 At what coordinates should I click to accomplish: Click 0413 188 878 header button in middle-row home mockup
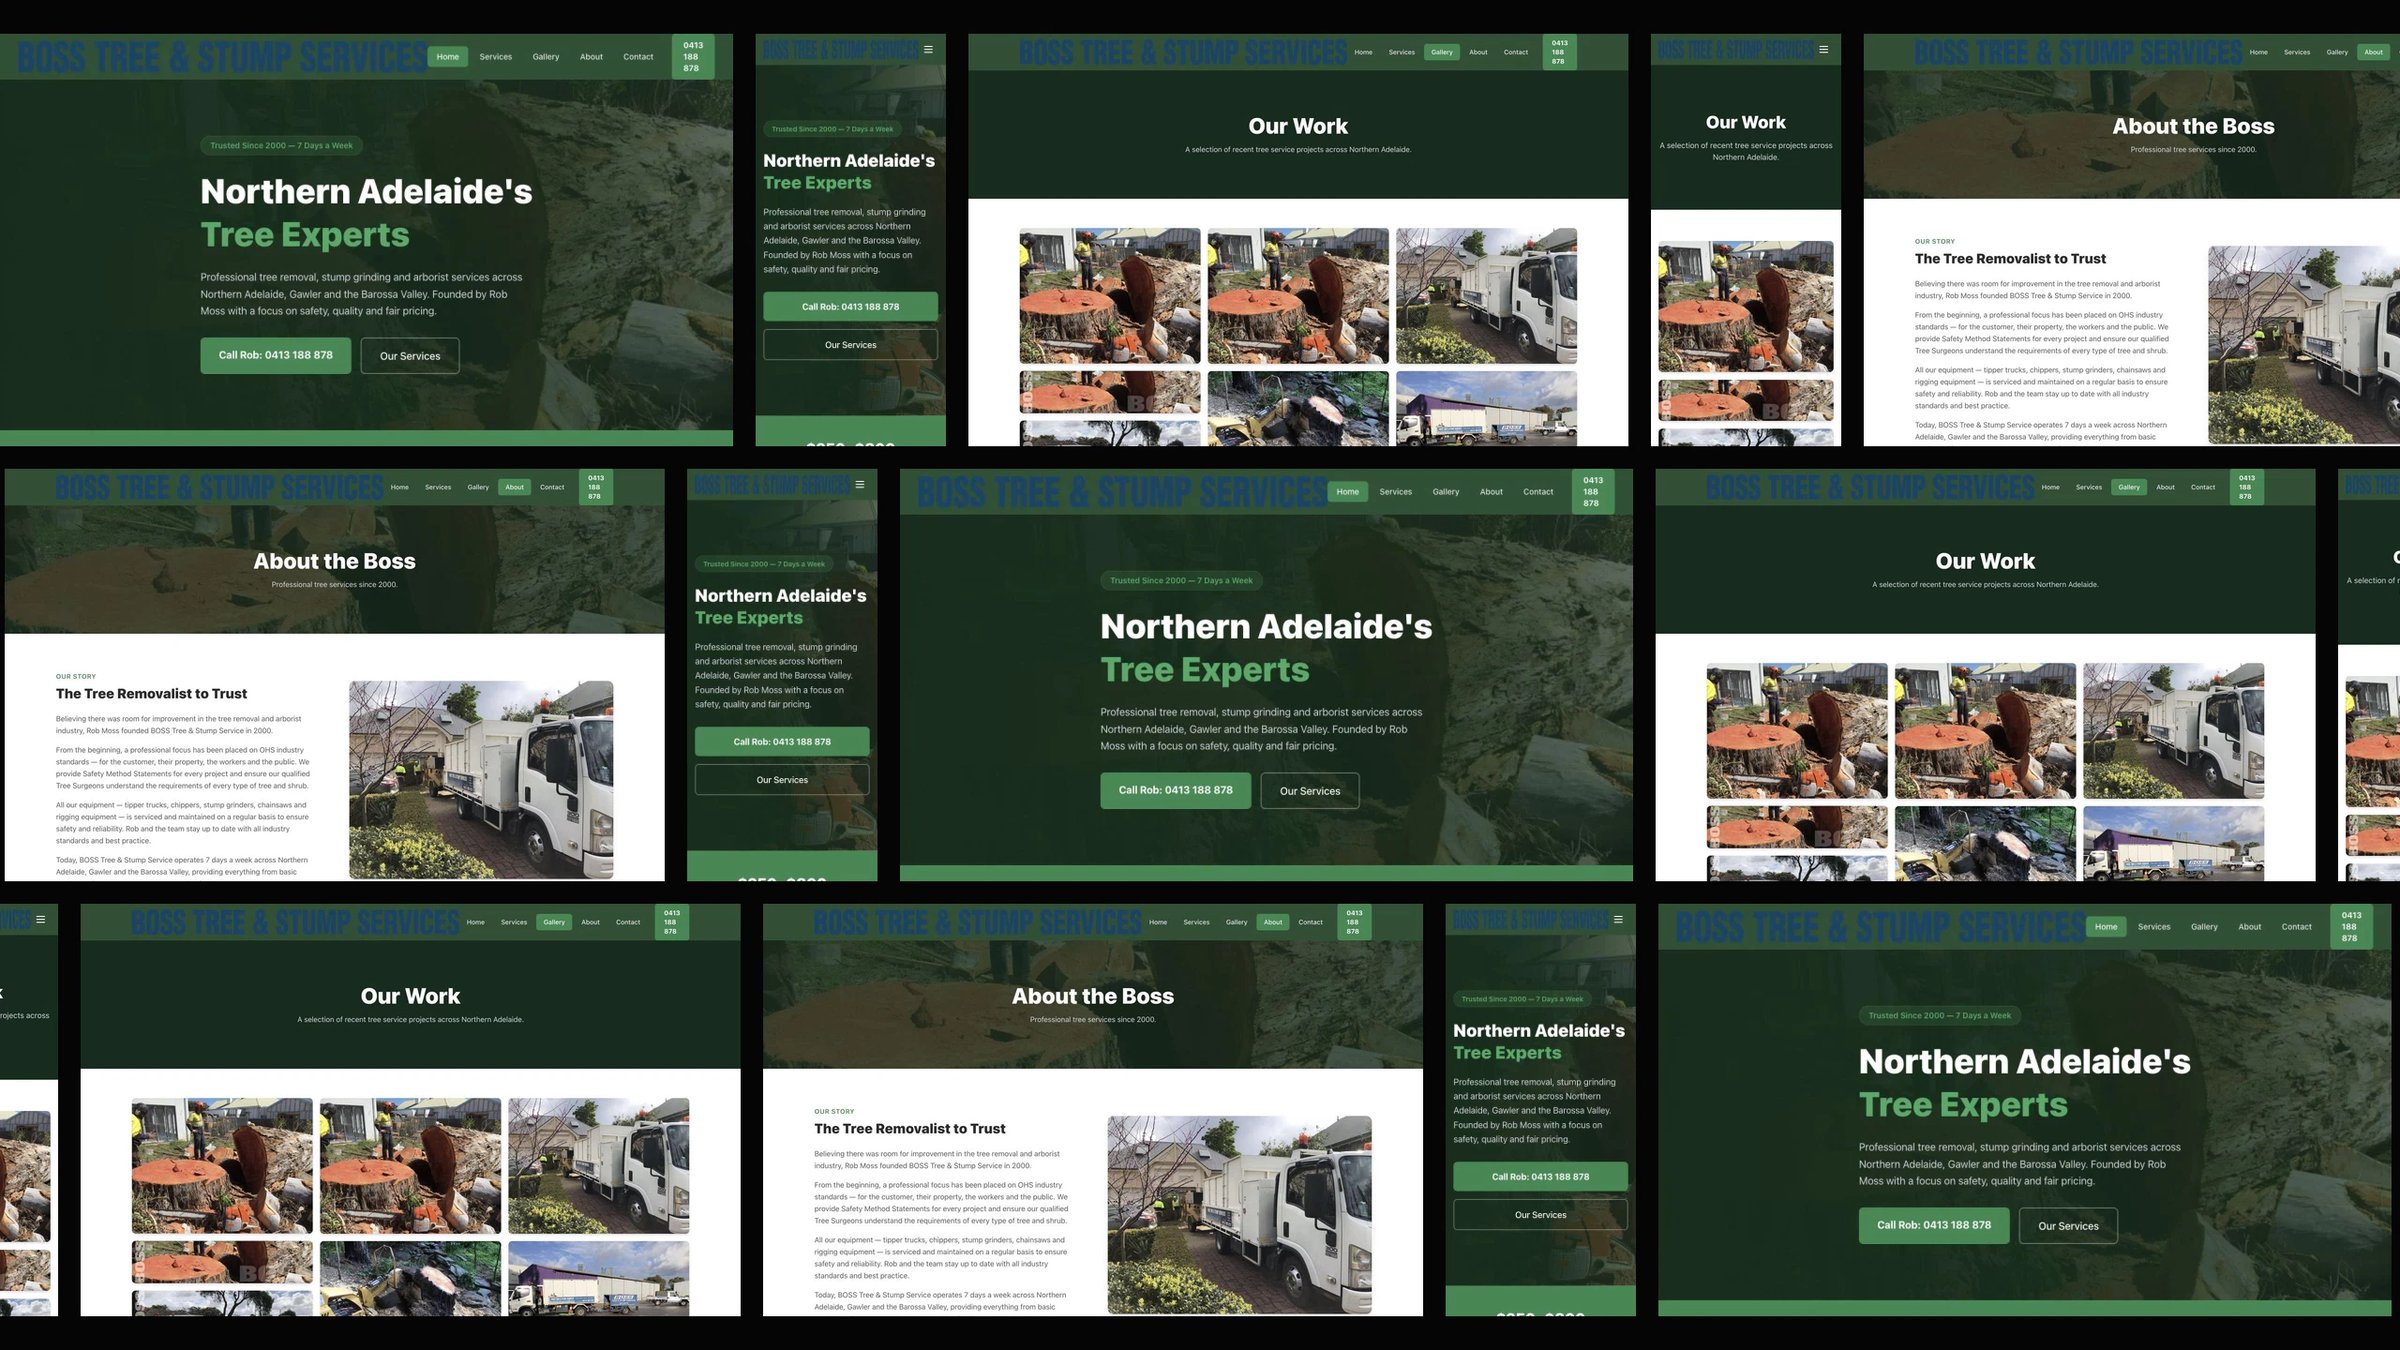pyautogui.click(x=1591, y=492)
